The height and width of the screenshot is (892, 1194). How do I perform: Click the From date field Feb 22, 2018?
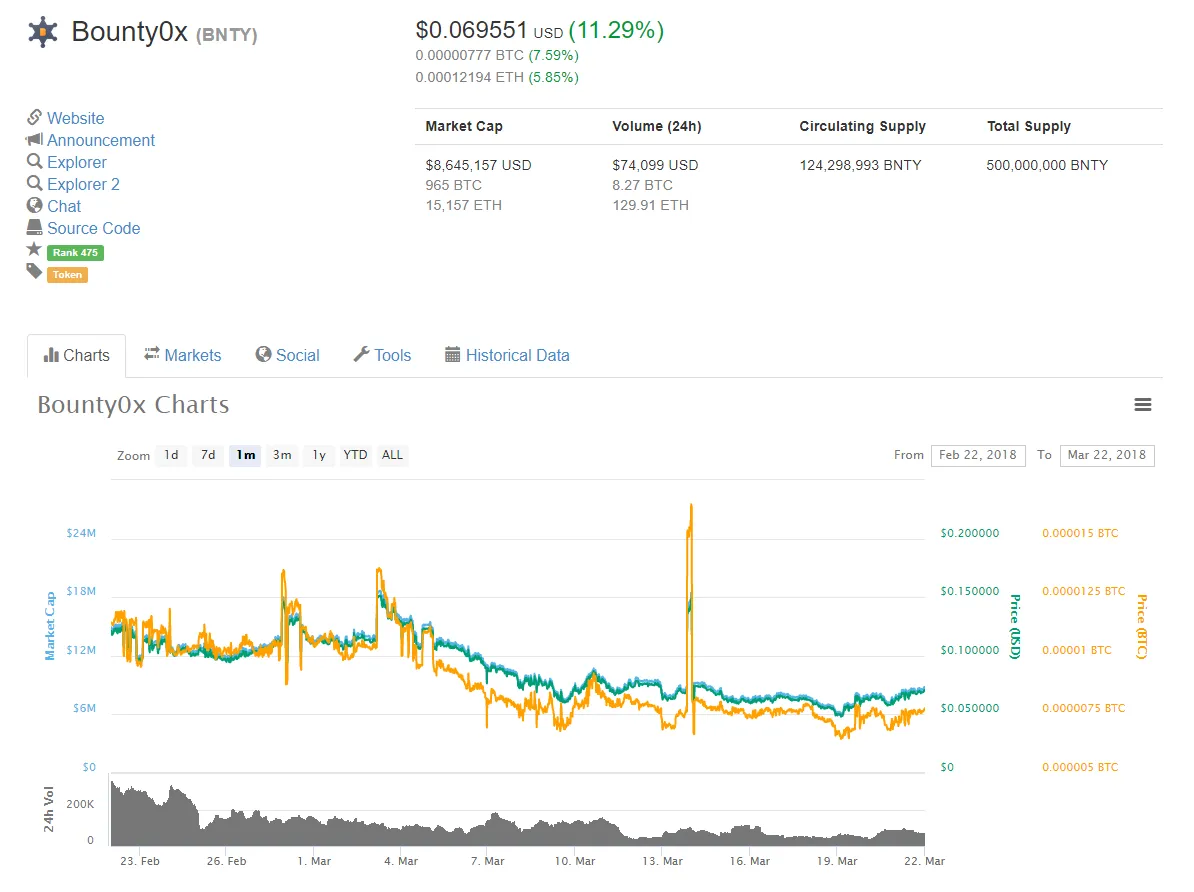point(978,456)
